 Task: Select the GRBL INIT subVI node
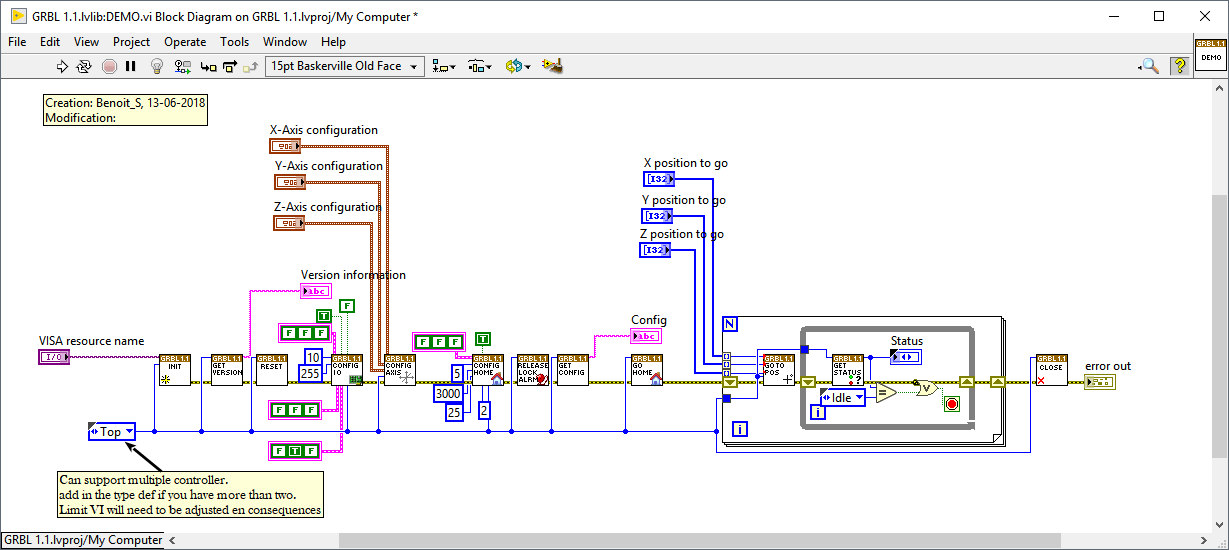click(174, 370)
